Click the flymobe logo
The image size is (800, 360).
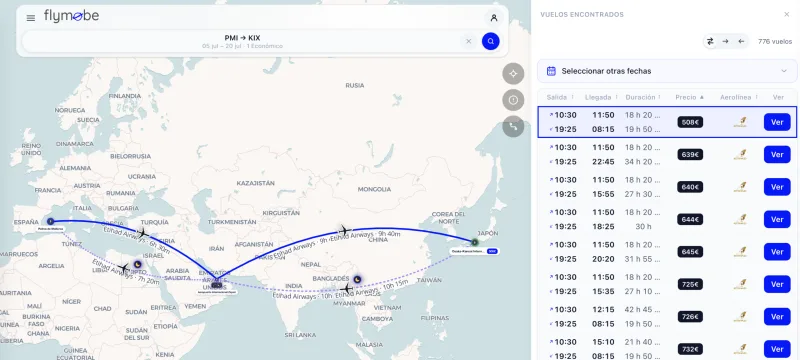click(x=71, y=16)
